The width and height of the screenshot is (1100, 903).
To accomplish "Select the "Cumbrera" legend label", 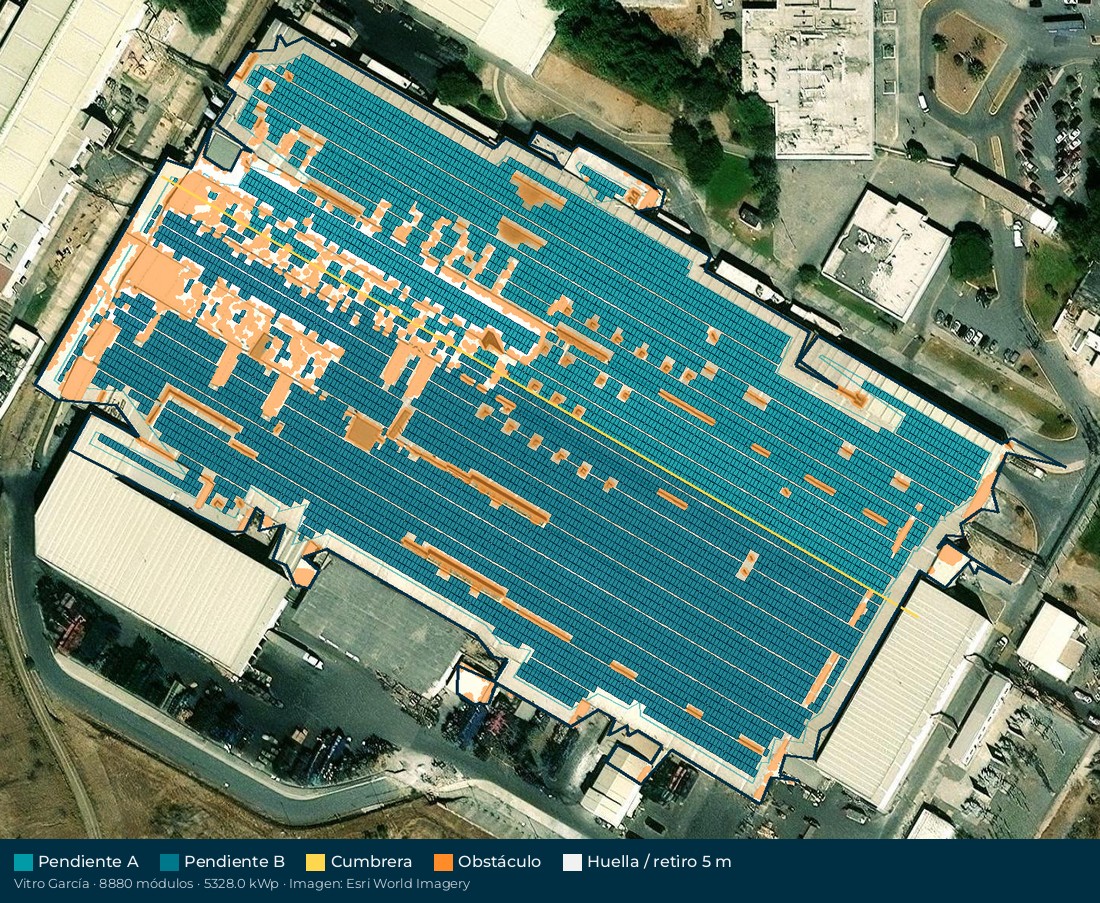I will tap(372, 862).
